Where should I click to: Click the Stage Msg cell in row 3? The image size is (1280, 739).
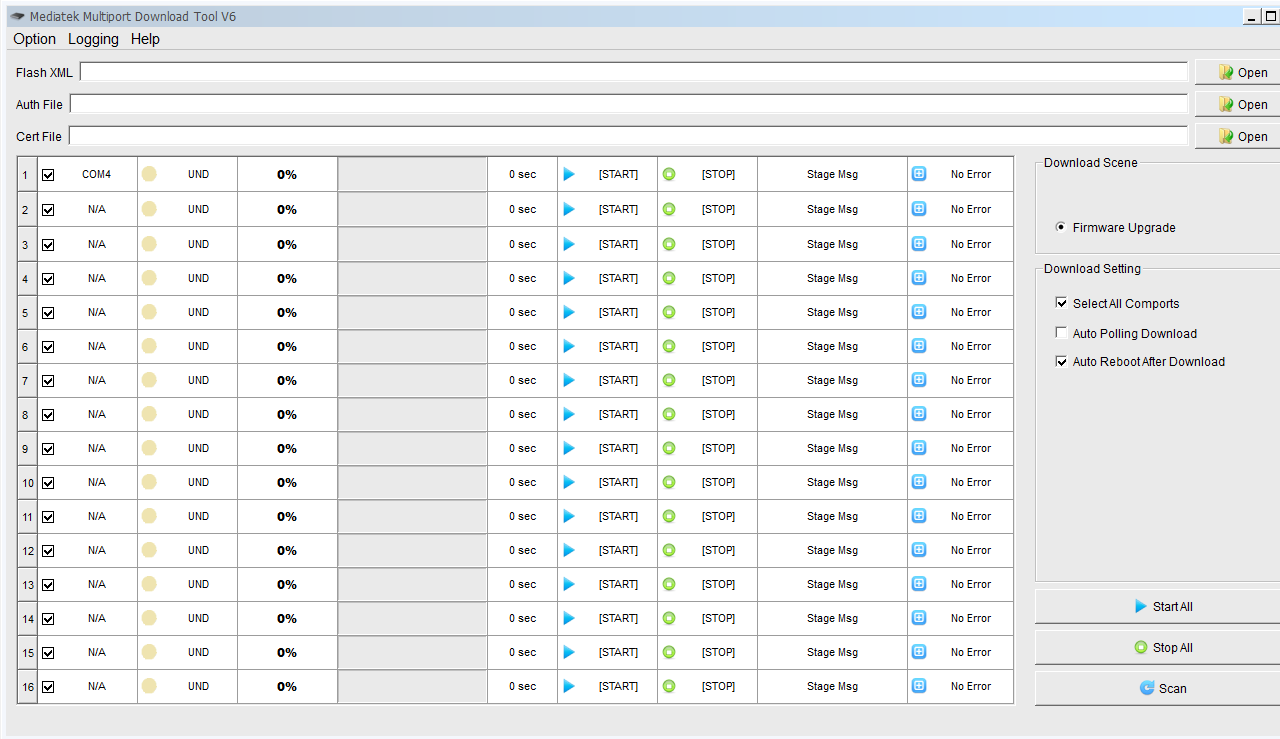(x=832, y=244)
